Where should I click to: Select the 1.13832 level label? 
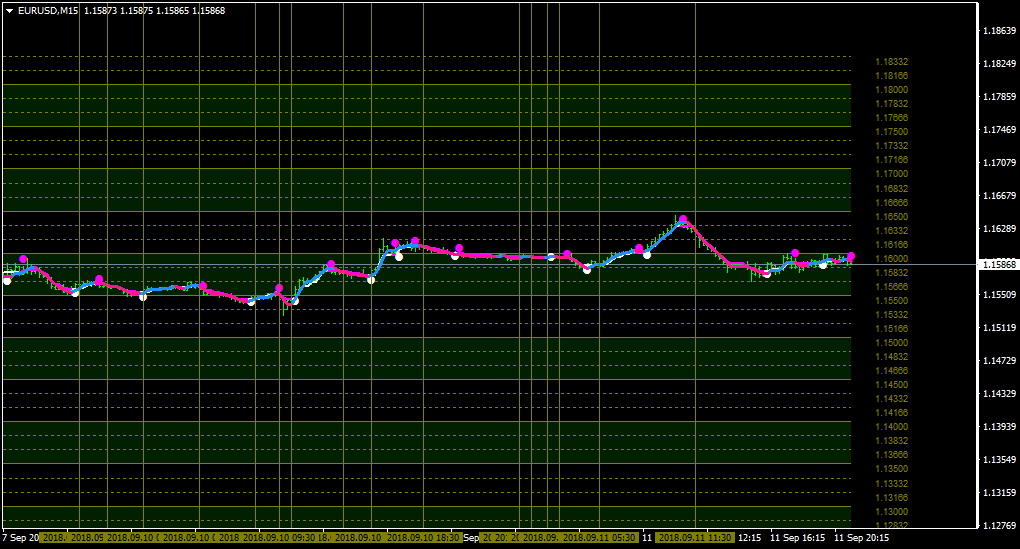point(892,441)
